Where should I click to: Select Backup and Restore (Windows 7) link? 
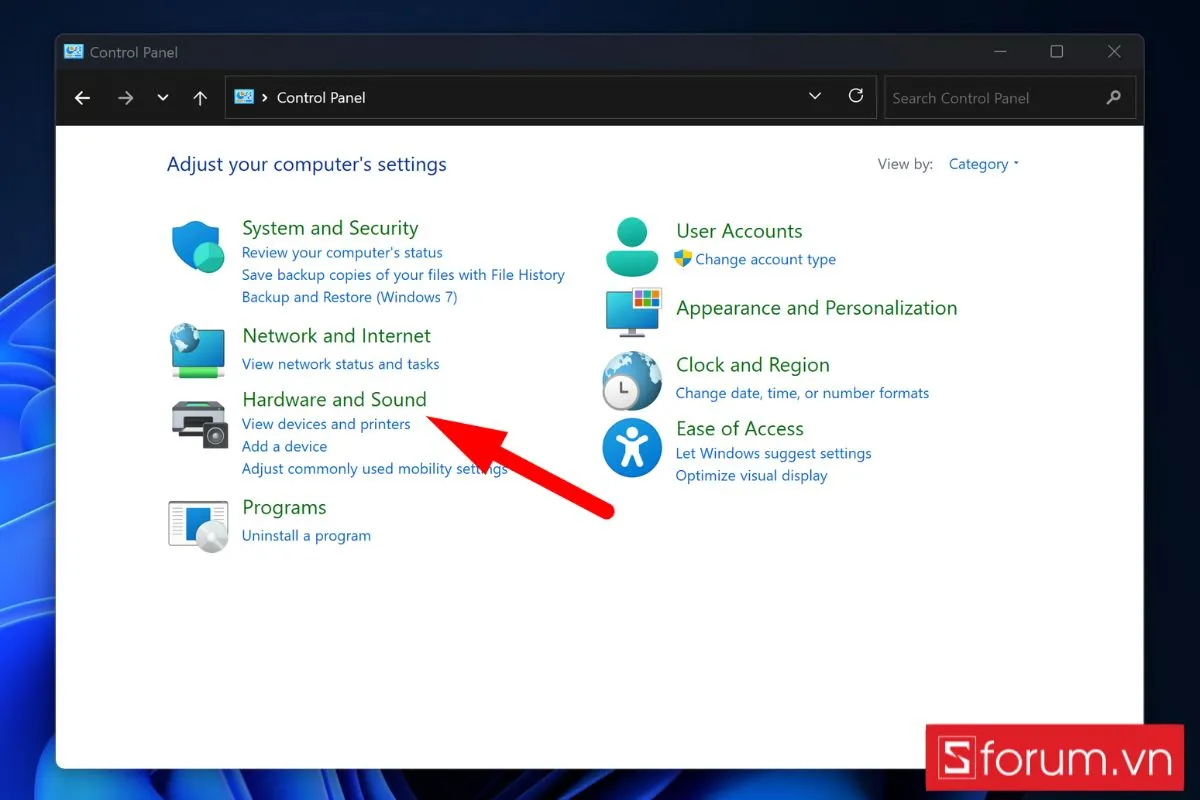coord(349,297)
